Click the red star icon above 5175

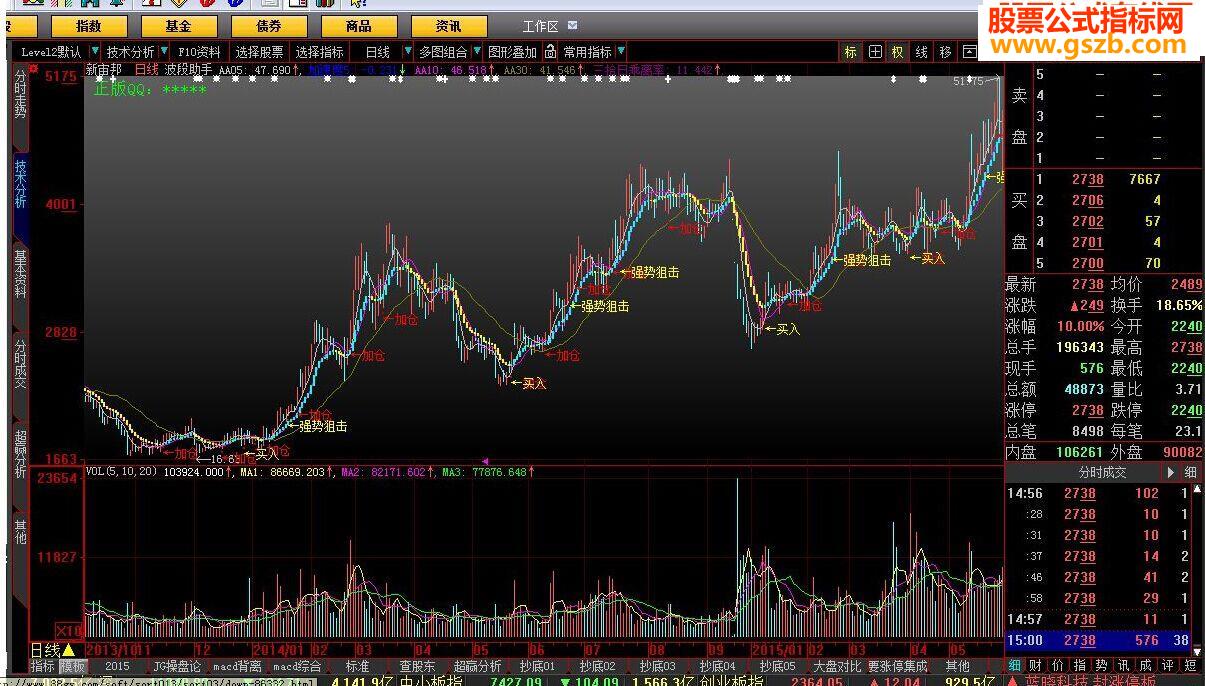[34, 70]
